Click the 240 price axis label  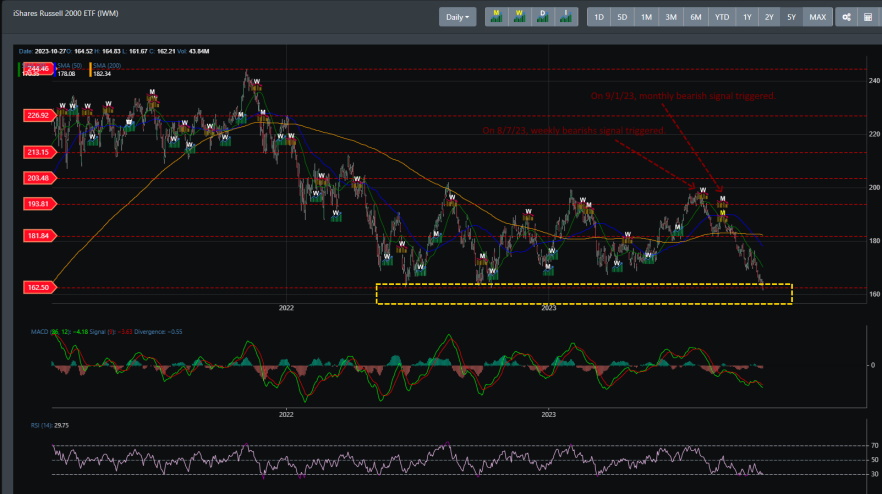[x=874, y=80]
